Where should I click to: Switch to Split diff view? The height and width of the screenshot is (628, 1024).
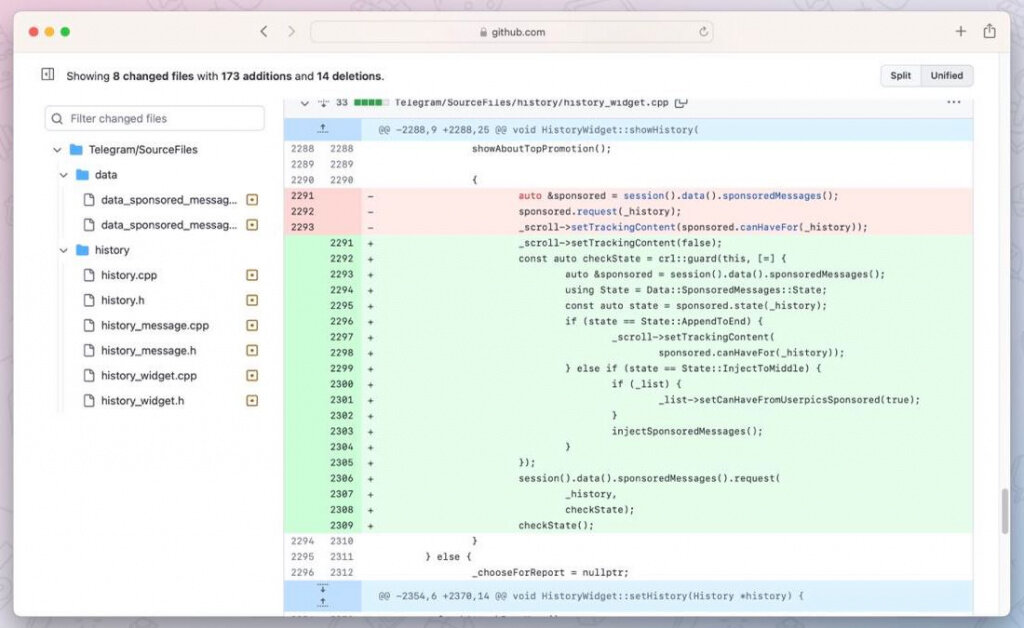(x=901, y=76)
